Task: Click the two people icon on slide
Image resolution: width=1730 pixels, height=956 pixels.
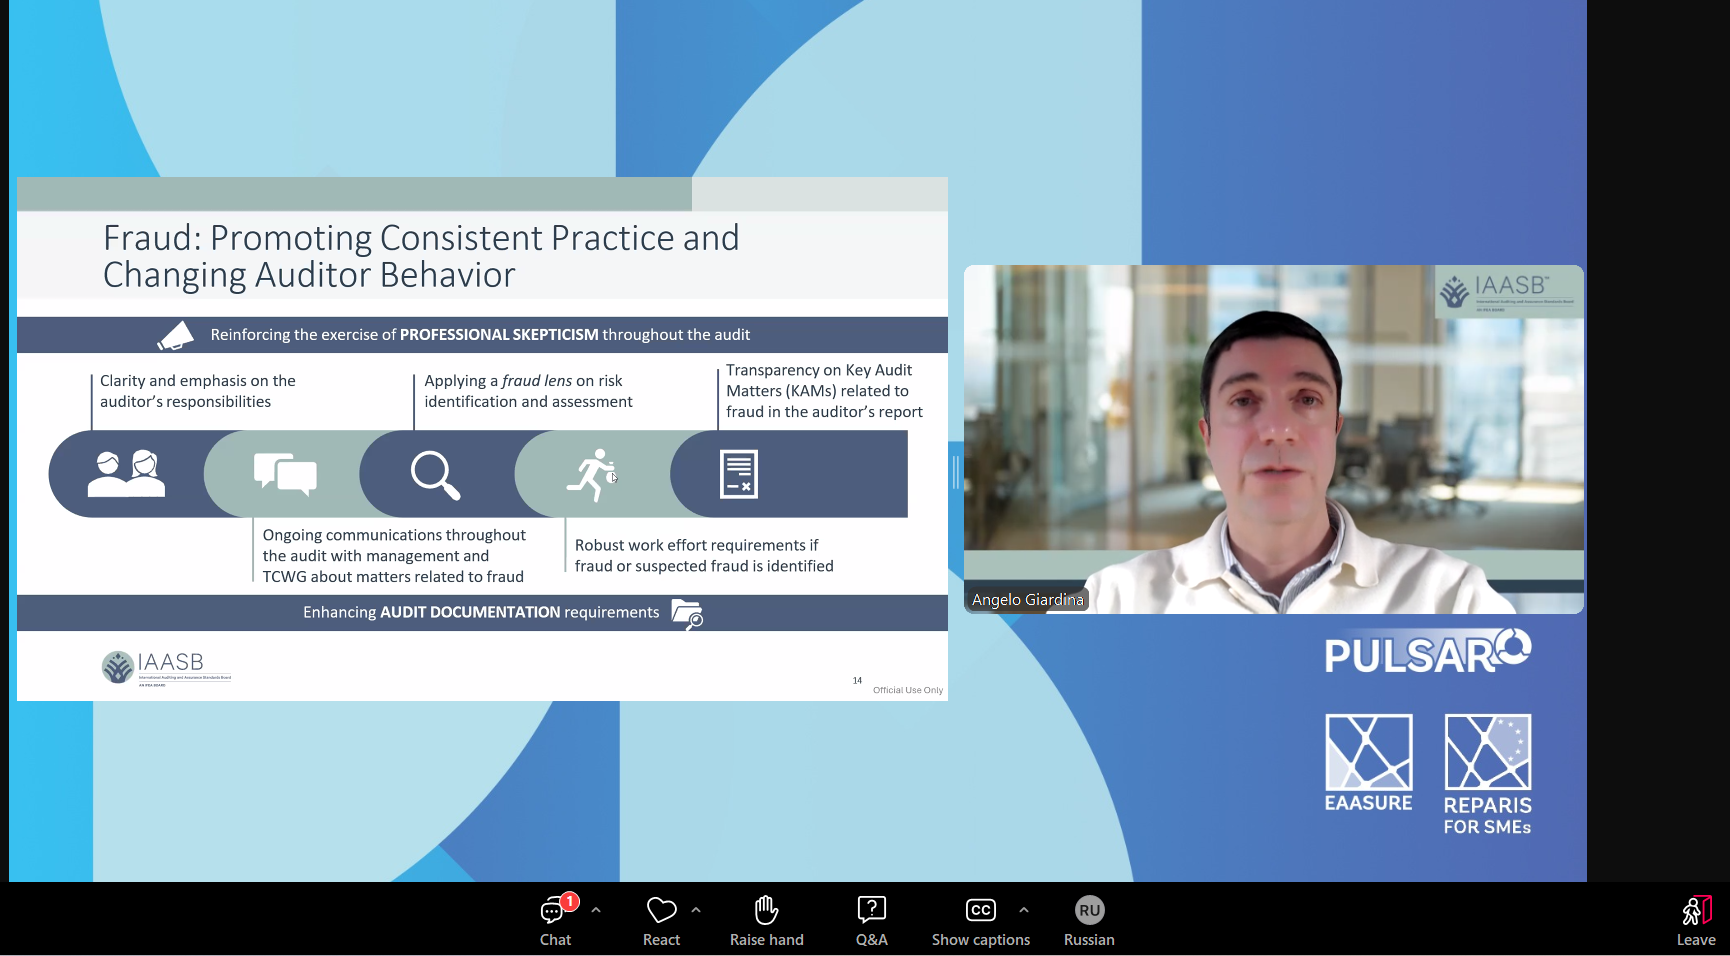Action: tap(126, 474)
